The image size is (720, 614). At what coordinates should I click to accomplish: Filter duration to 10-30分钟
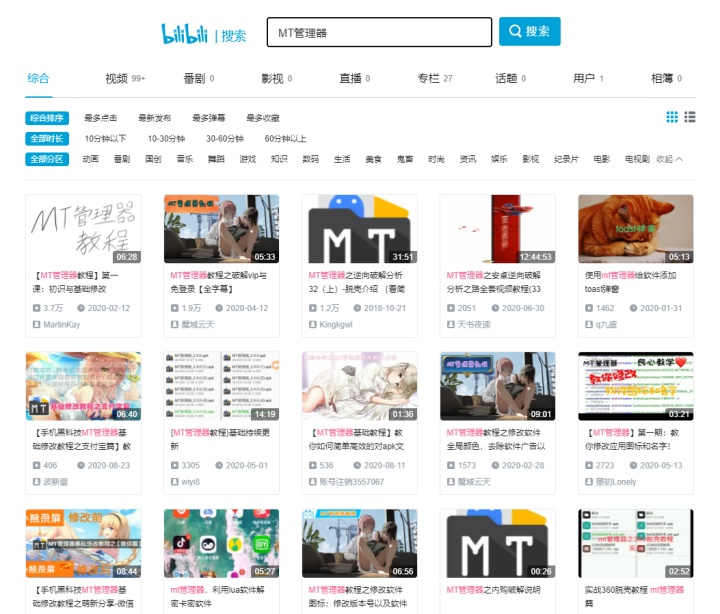pyautogui.click(x=166, y=139)
